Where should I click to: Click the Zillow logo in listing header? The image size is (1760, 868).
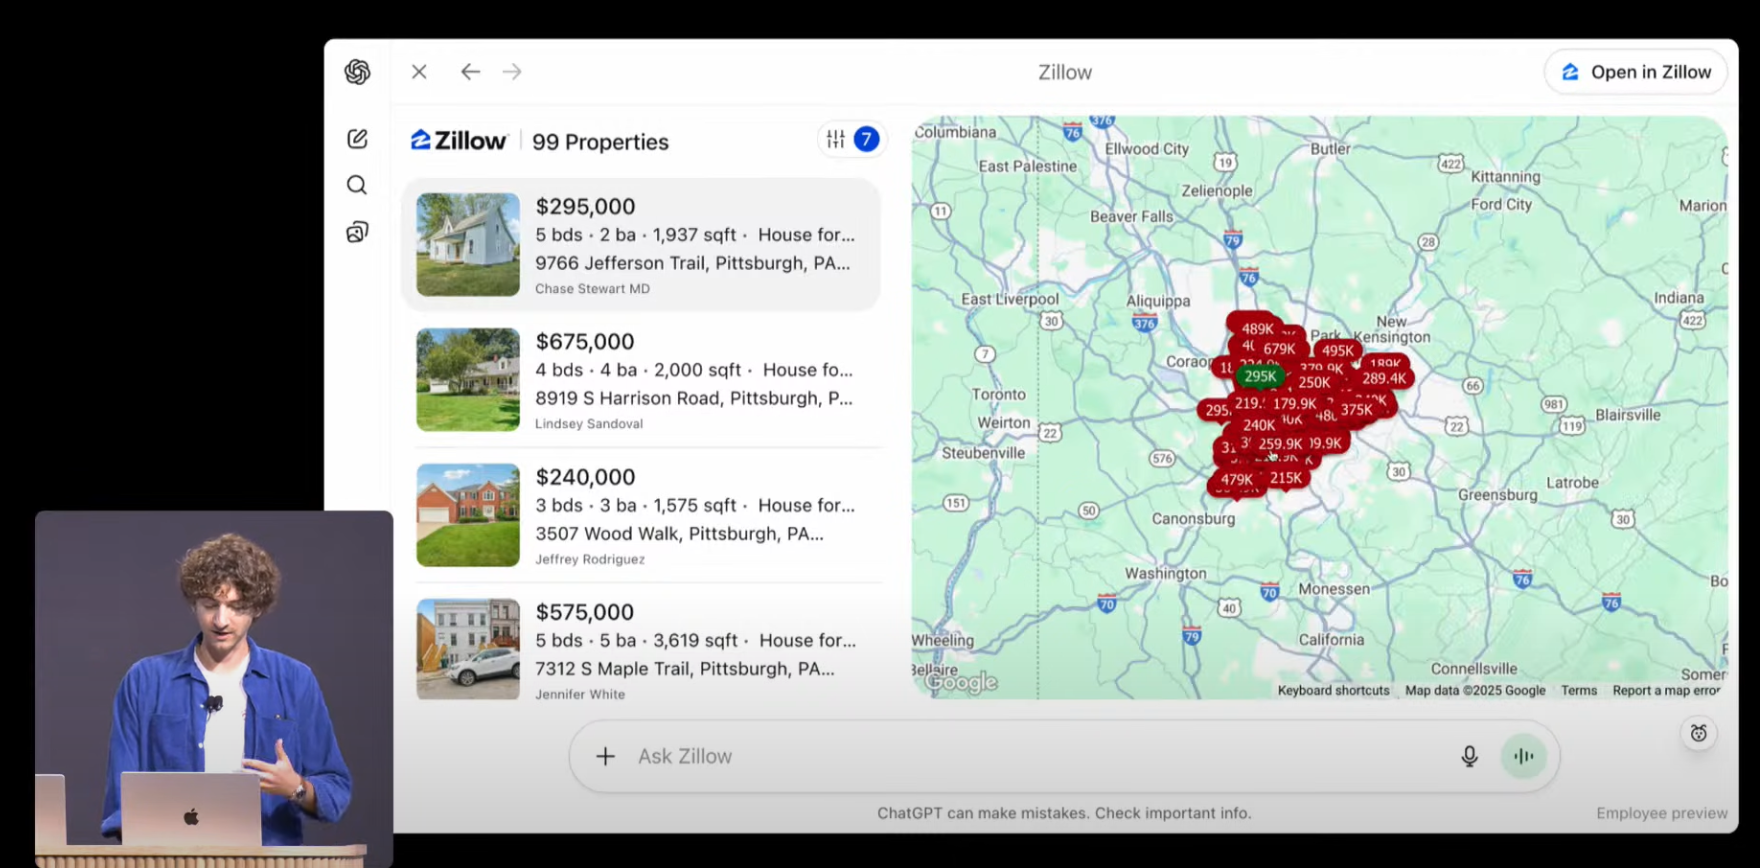pos(459,141)
